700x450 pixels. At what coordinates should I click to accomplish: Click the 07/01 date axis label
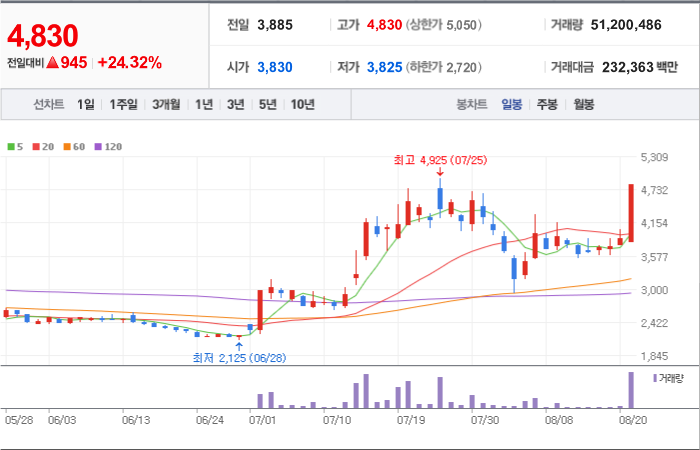[x=263, y=421]
